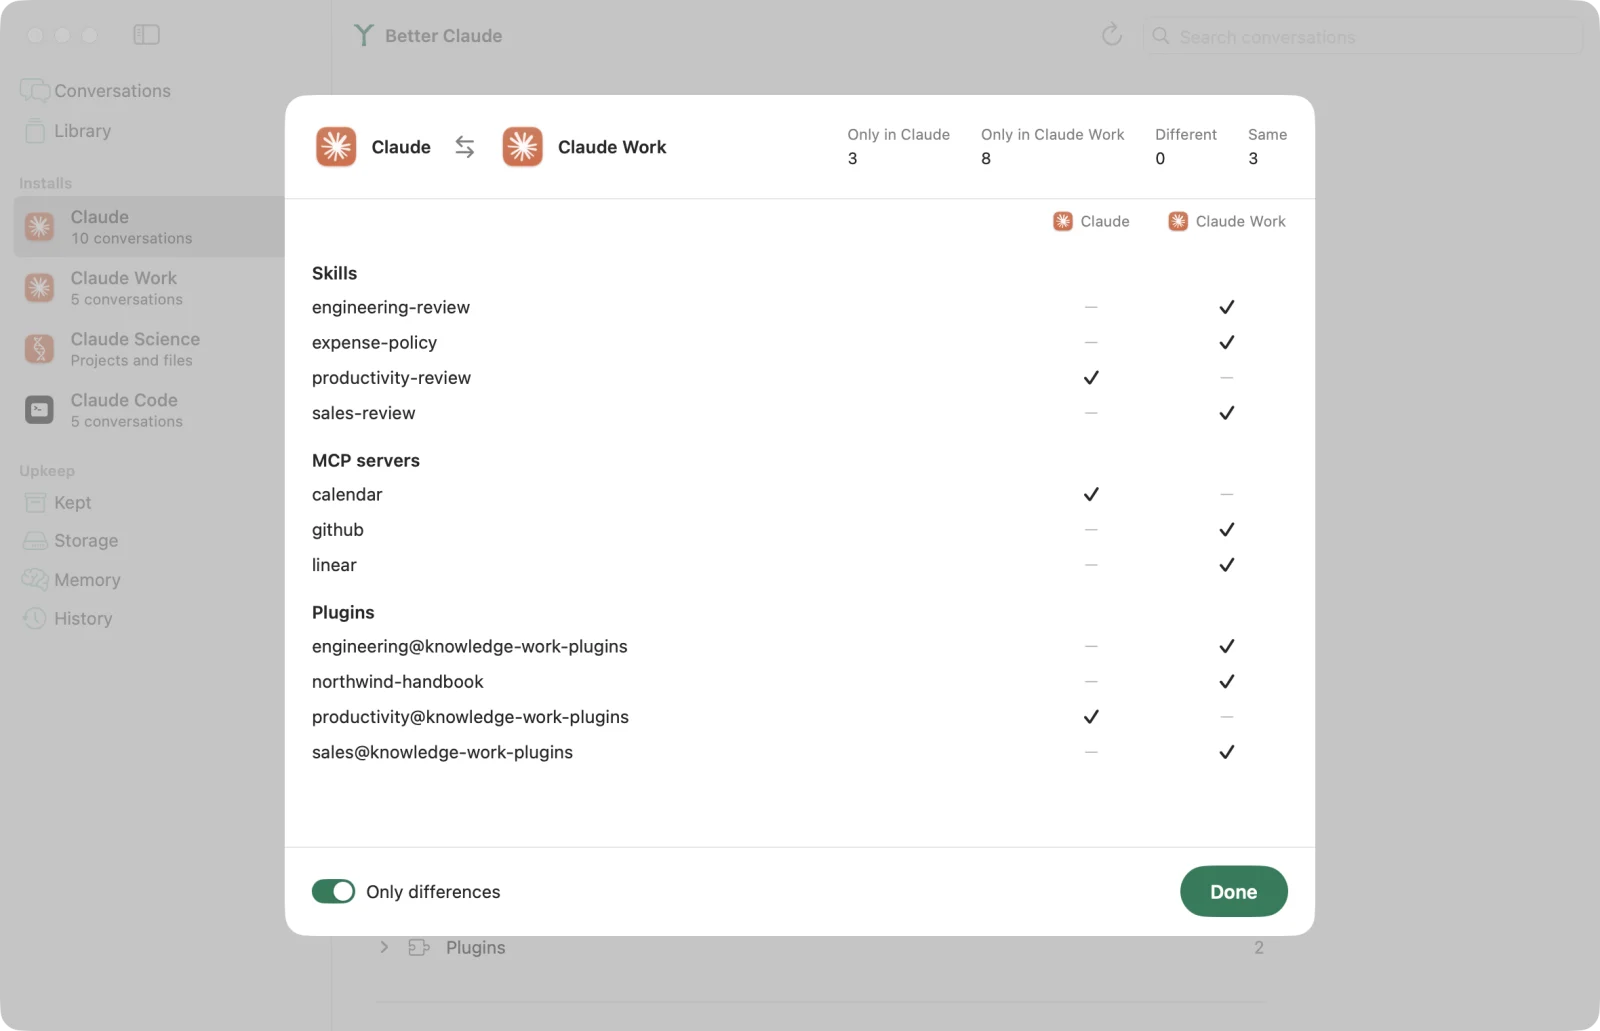Screen dimensions: 1600x1031
Task: Click the large Claude app icon in dialog header
Action: (336, 147)
